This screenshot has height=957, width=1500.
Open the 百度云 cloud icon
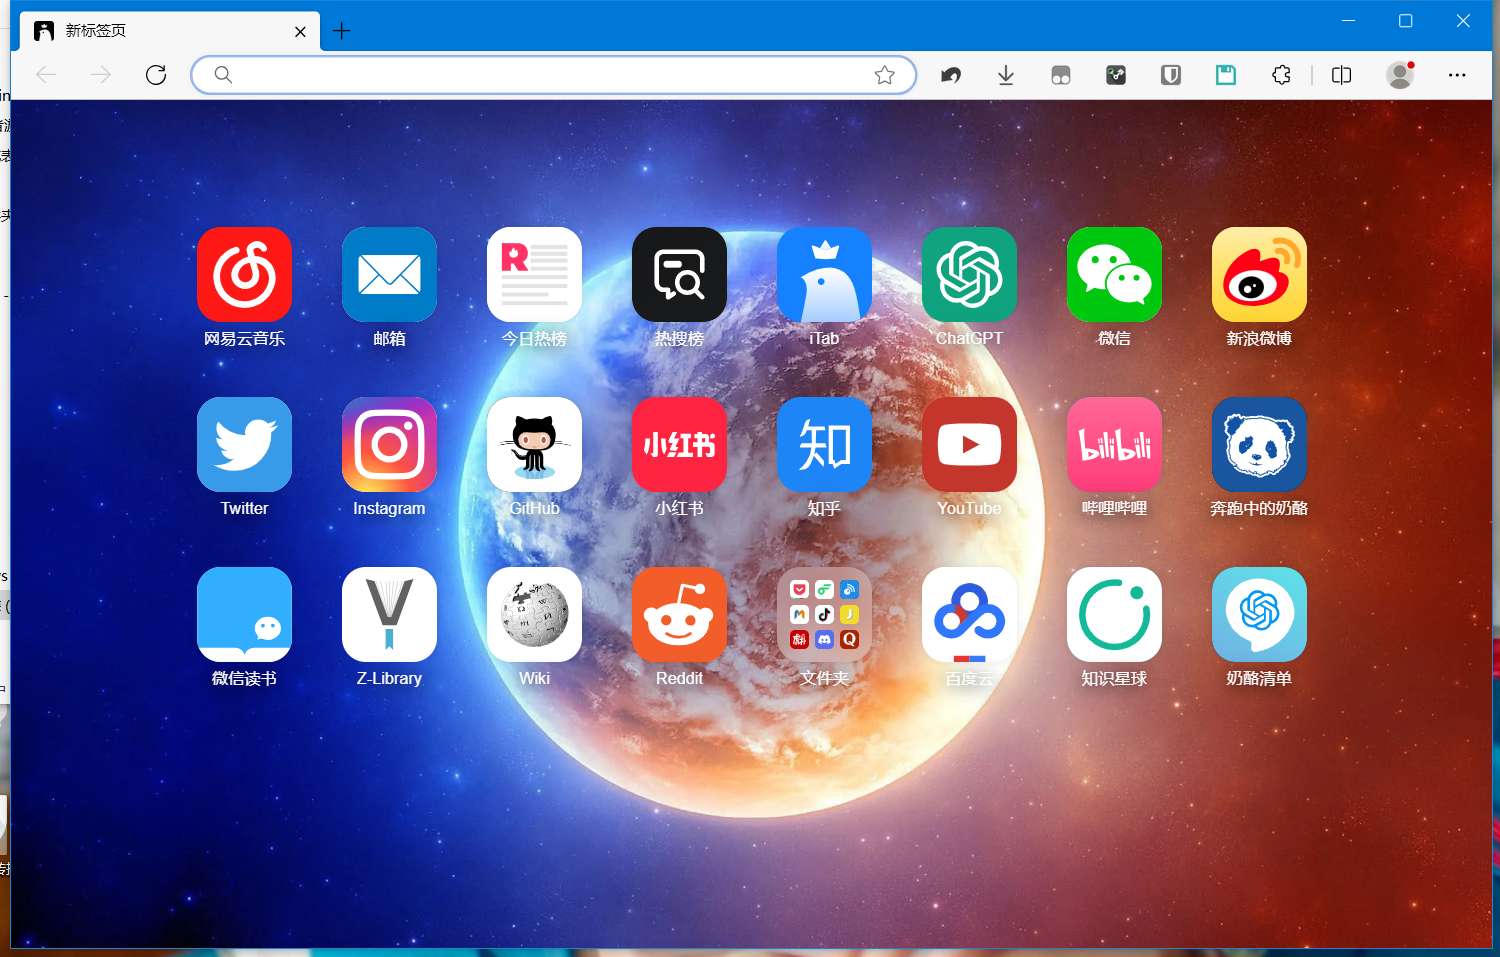click(969, 614)
